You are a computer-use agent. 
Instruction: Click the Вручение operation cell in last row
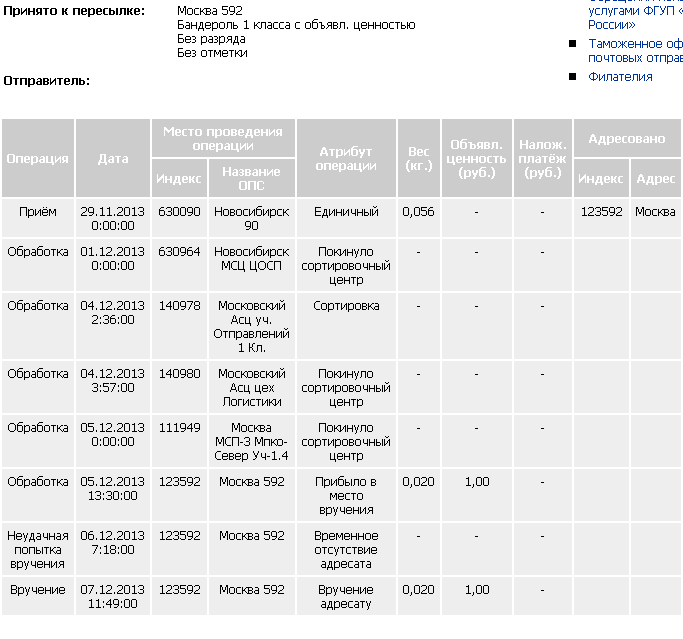pos(38,590)
